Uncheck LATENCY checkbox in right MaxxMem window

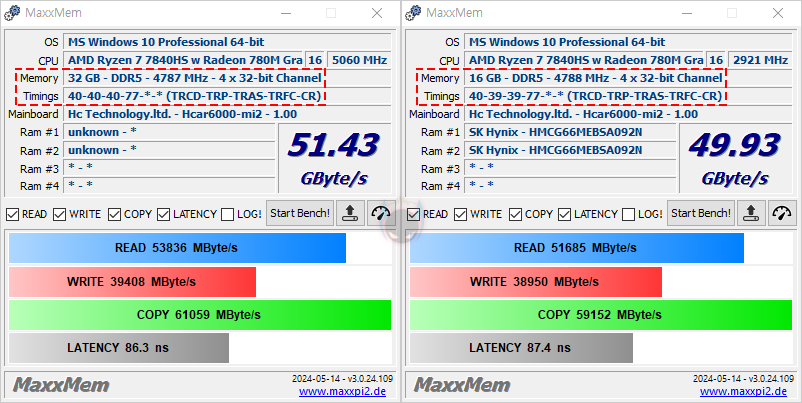565,214
